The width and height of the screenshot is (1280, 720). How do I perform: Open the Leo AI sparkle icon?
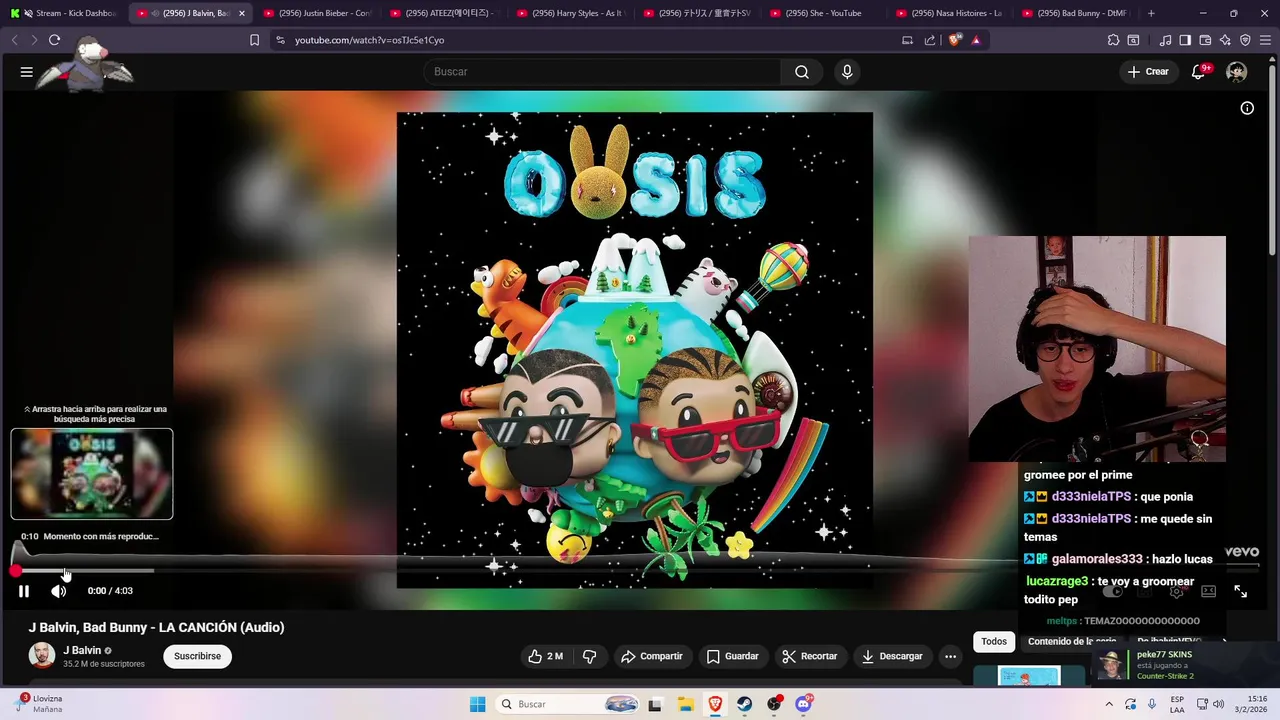pyautogui.click(x=1225, y=40)
